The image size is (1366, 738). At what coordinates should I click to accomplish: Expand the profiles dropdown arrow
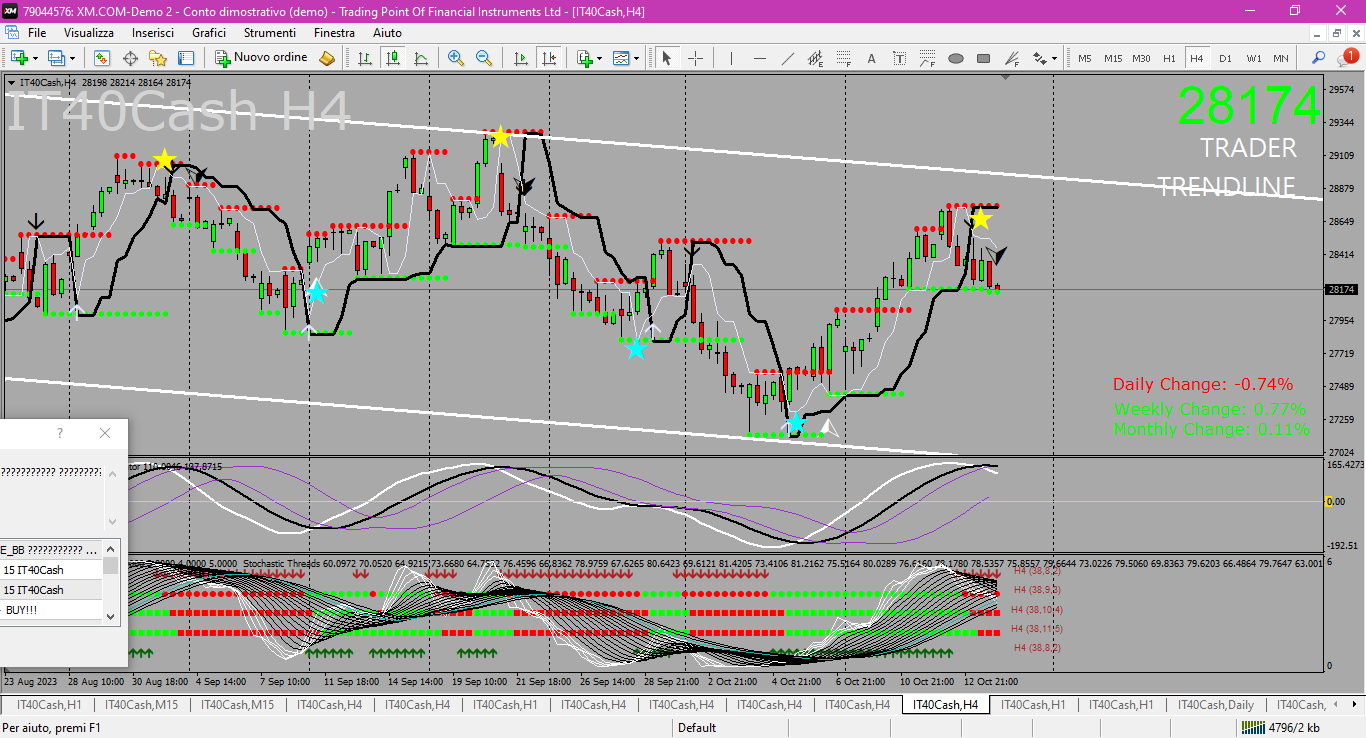[71, 58]
